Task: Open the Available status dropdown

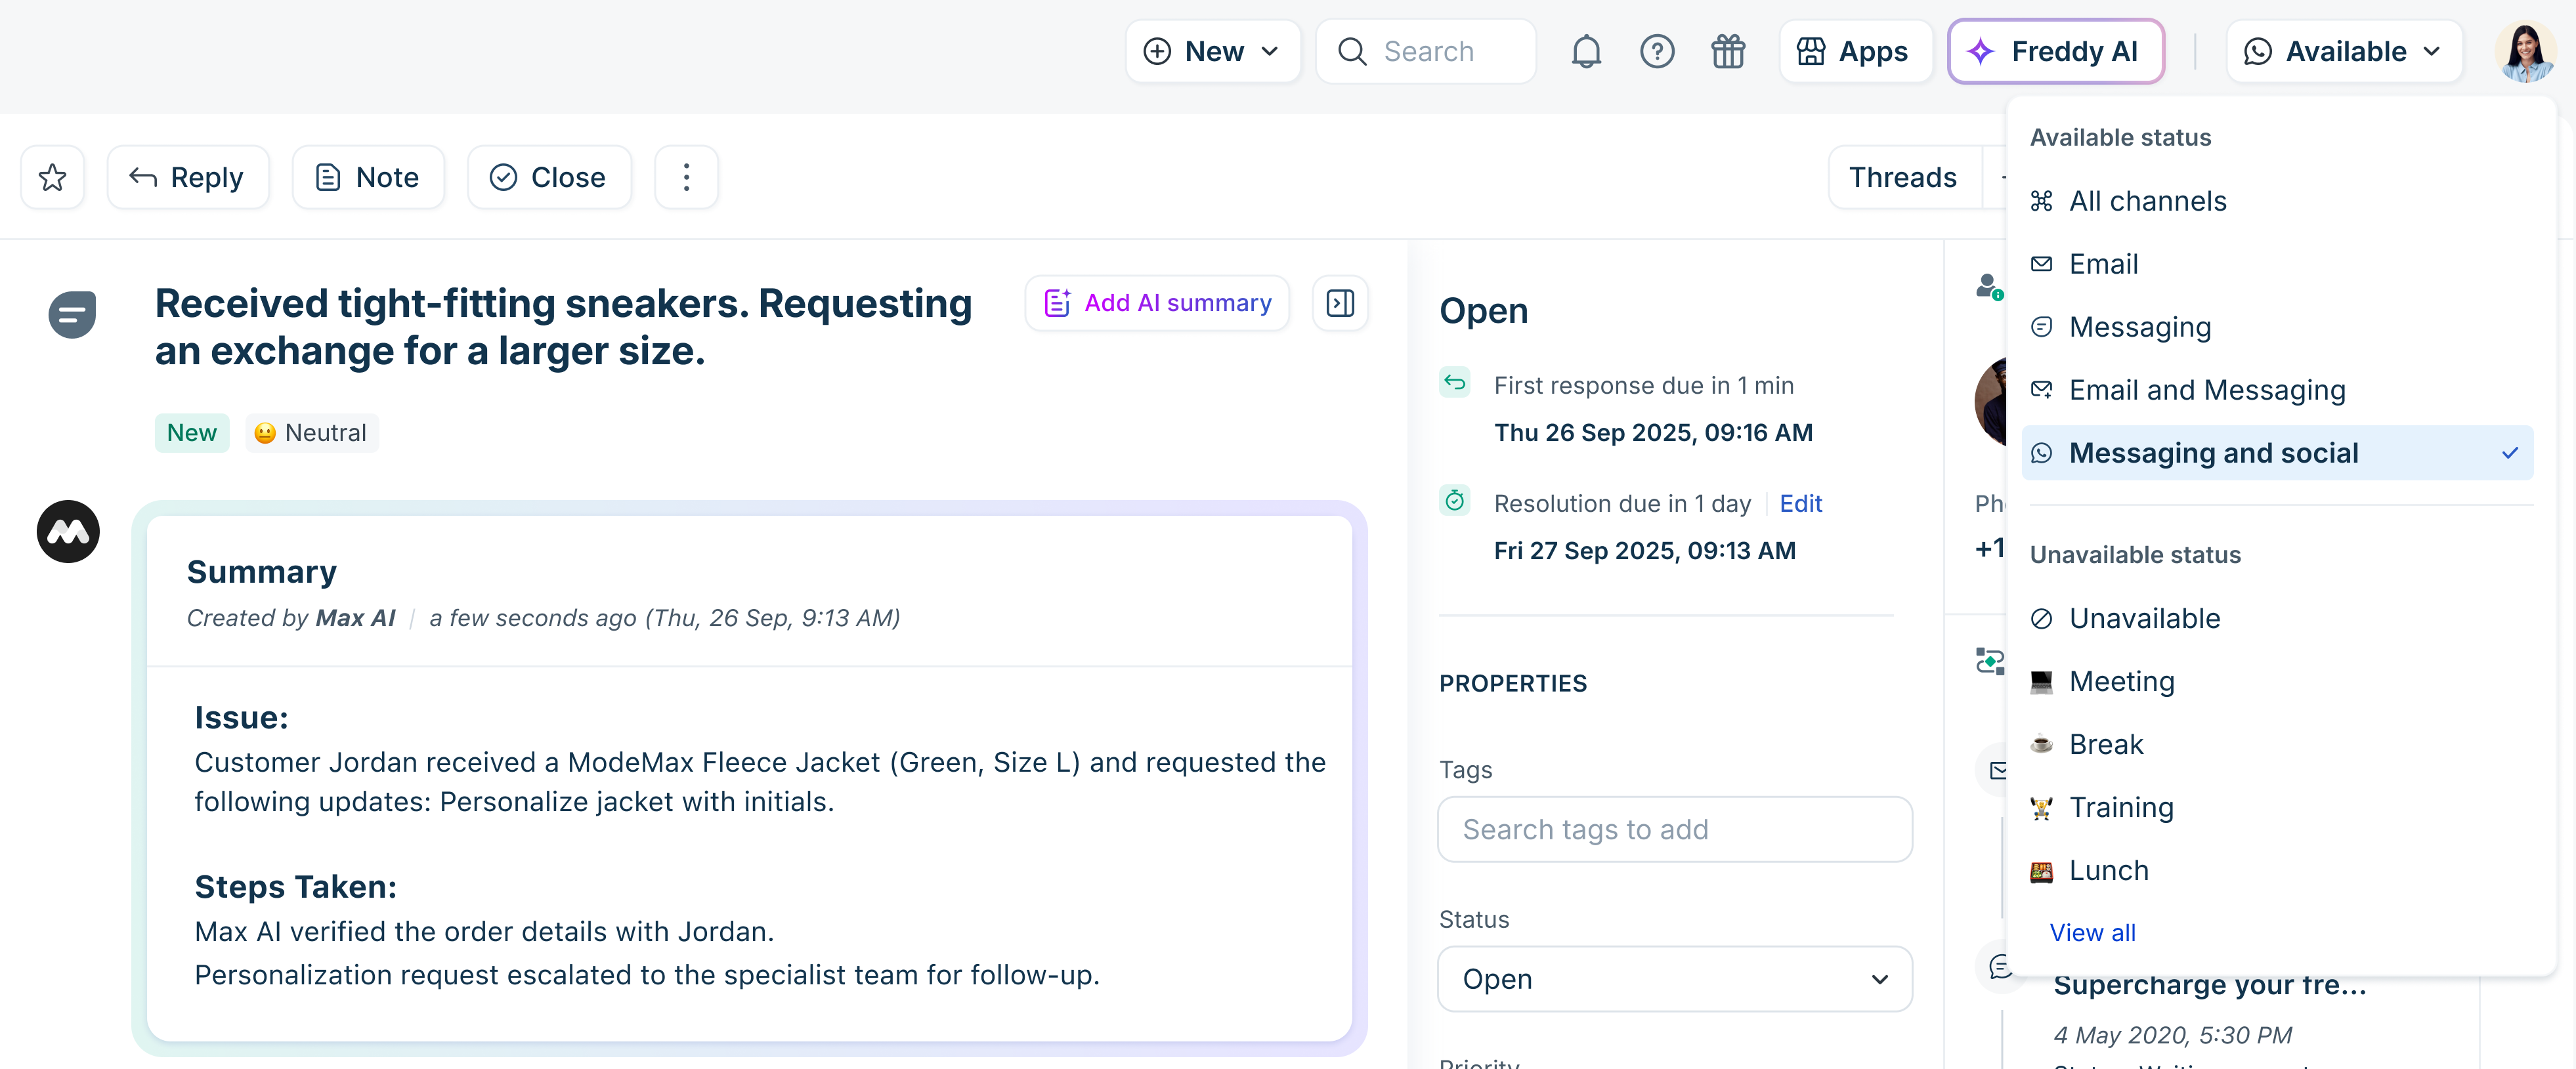Action: click(2343, 51)
